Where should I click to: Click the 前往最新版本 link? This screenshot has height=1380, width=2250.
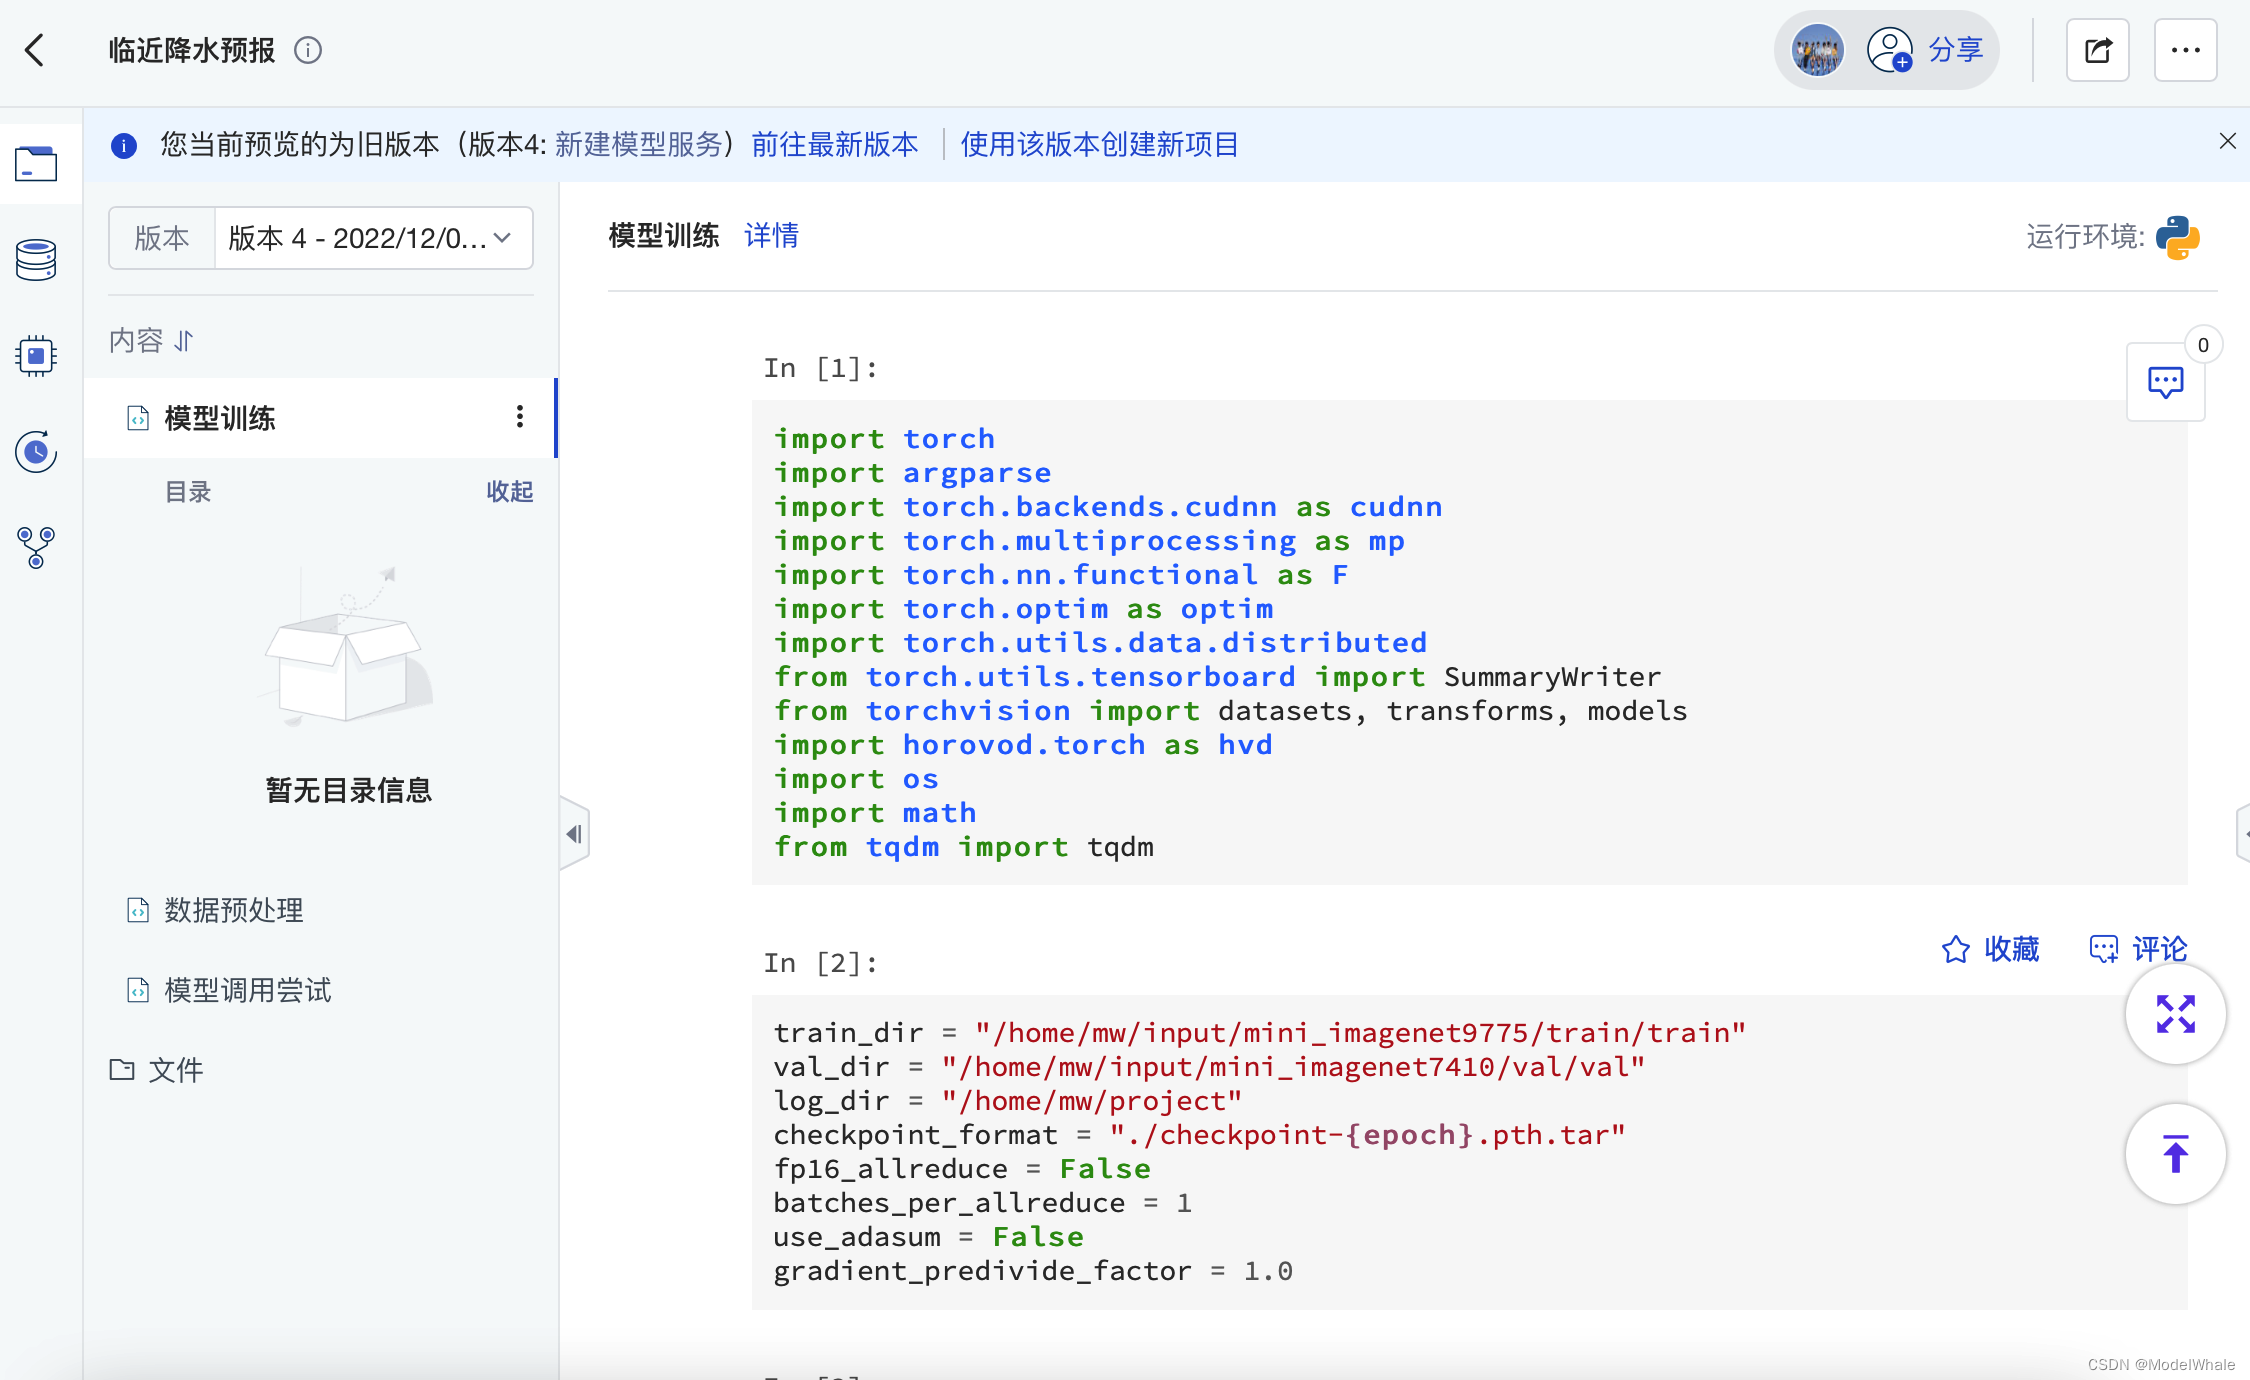[834, 145]
